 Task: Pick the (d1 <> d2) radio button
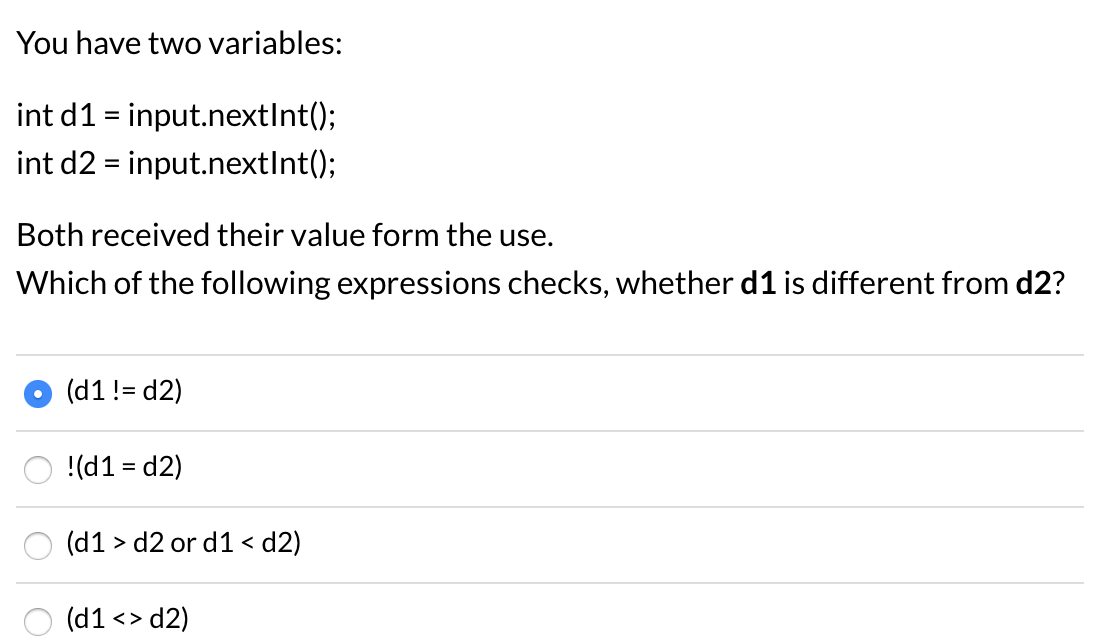pyautogui.click(x=37, y=620)
